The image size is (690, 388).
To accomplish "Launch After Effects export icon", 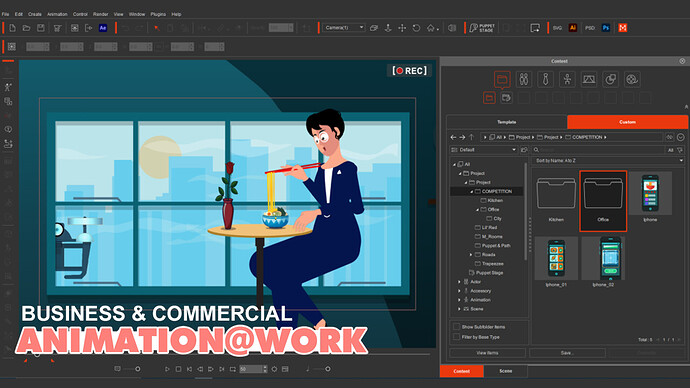I will [103, 28].
